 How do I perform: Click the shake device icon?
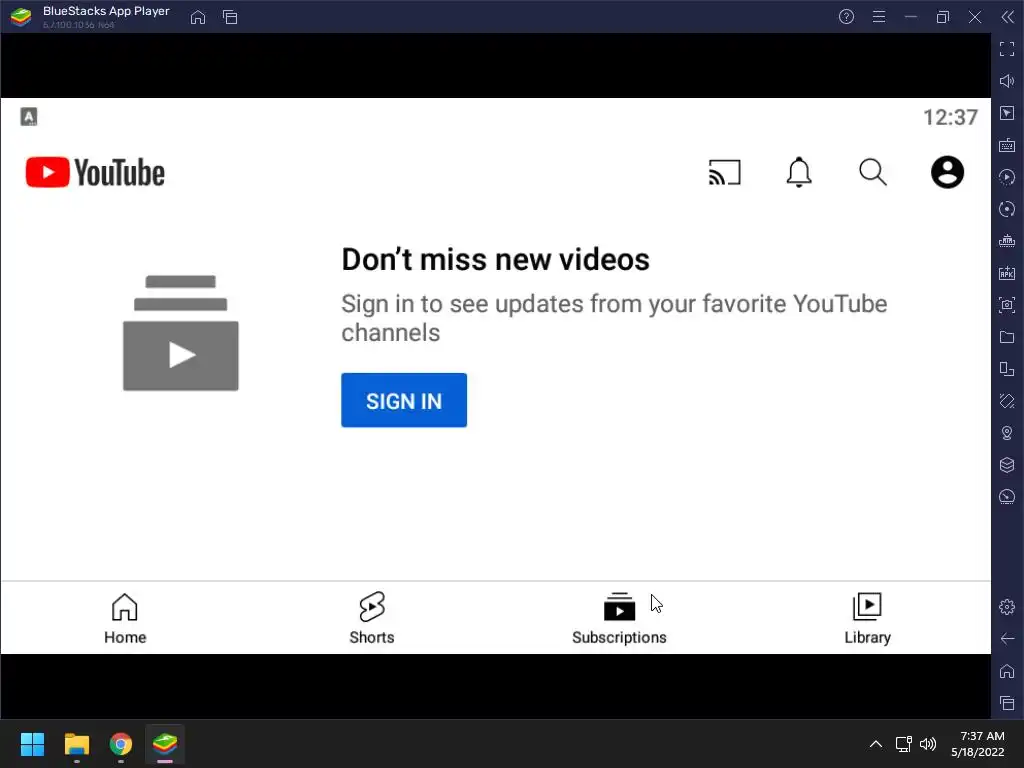[x=1007, y=401]
